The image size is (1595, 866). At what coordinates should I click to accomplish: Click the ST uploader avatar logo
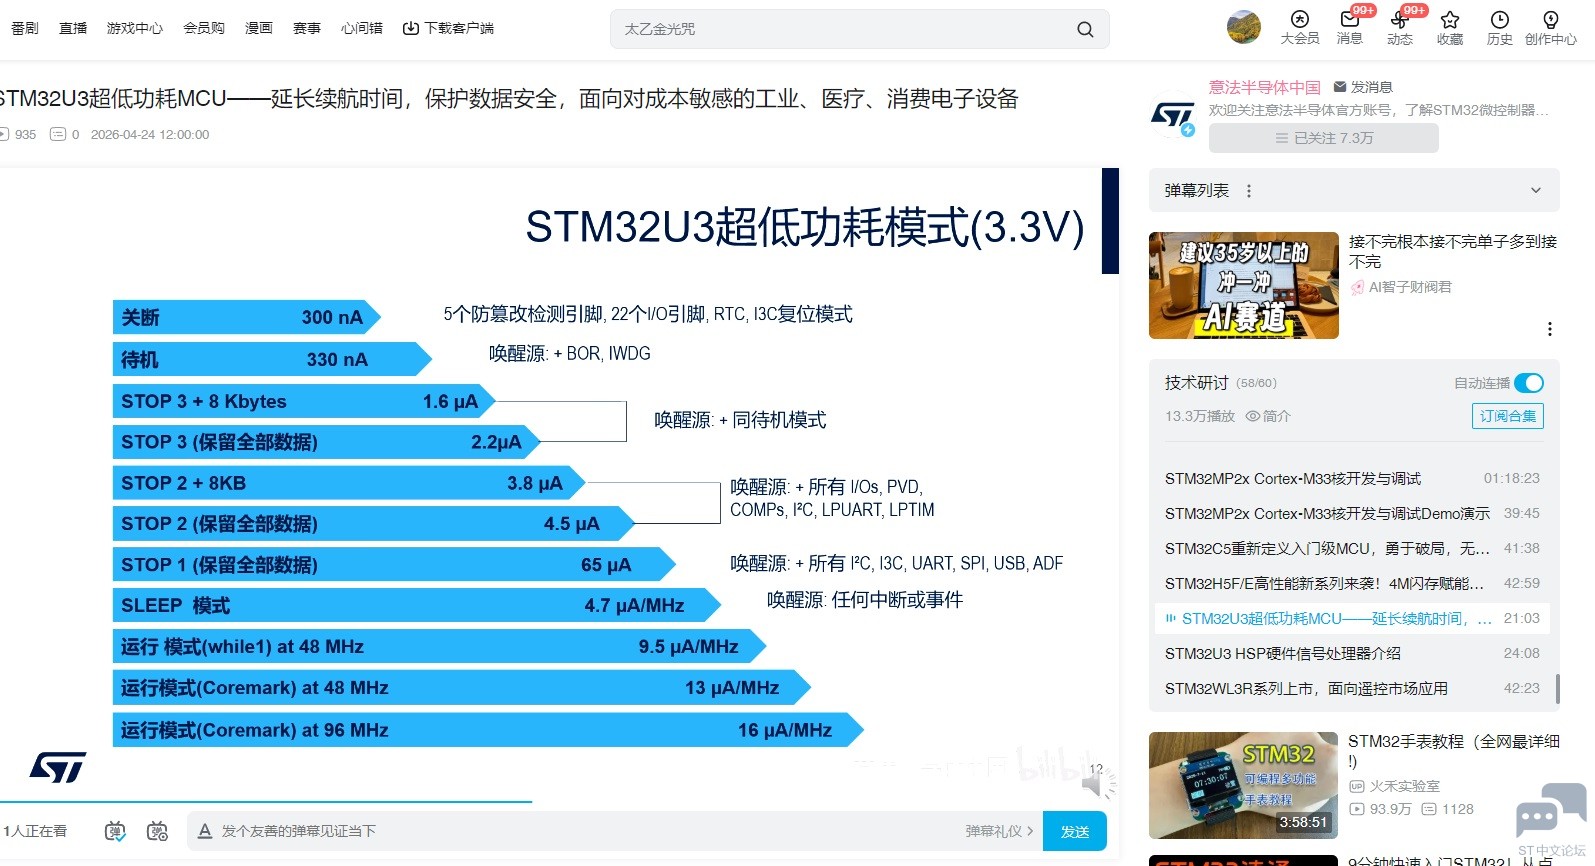click(1172, 116)
